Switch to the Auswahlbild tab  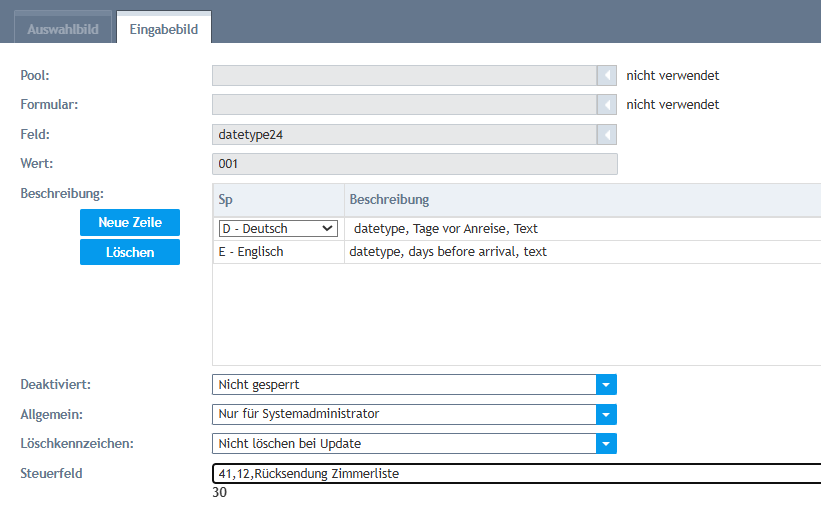click(62, 29)
